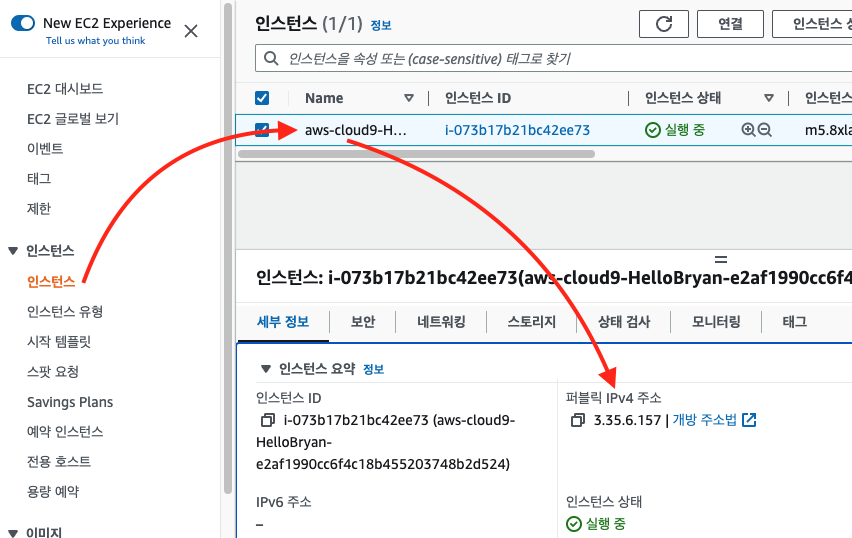
Task: Open 스팟 요청 in the sidebar
Action: pos(53,372)
